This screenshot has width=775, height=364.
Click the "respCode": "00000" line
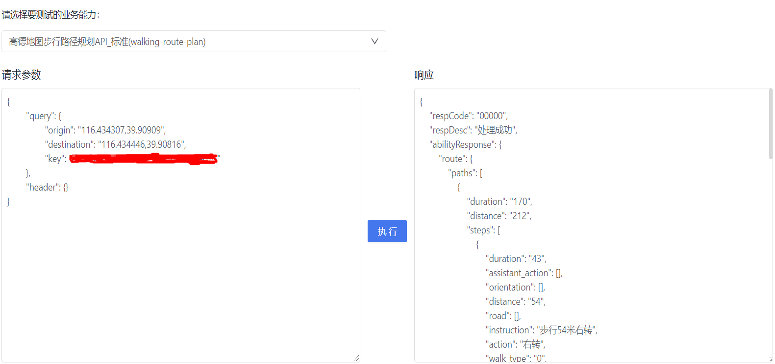pyautogui.click(x=469, y=116)
